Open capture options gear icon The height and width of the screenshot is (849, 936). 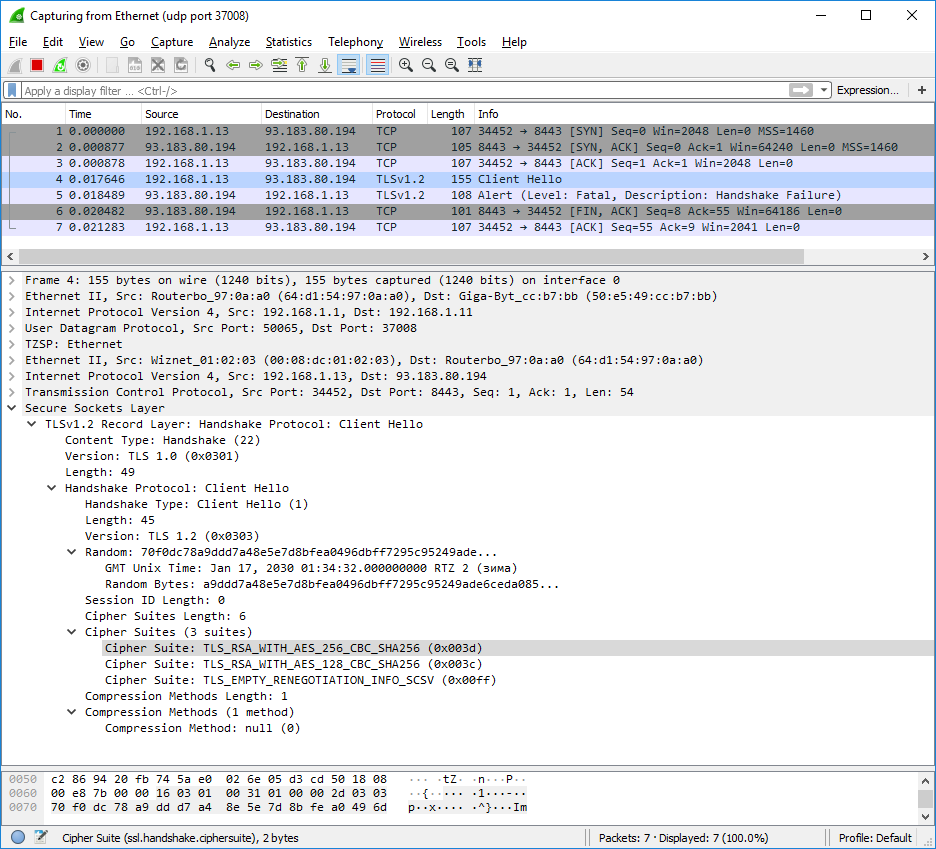click(x=83, y=65)
